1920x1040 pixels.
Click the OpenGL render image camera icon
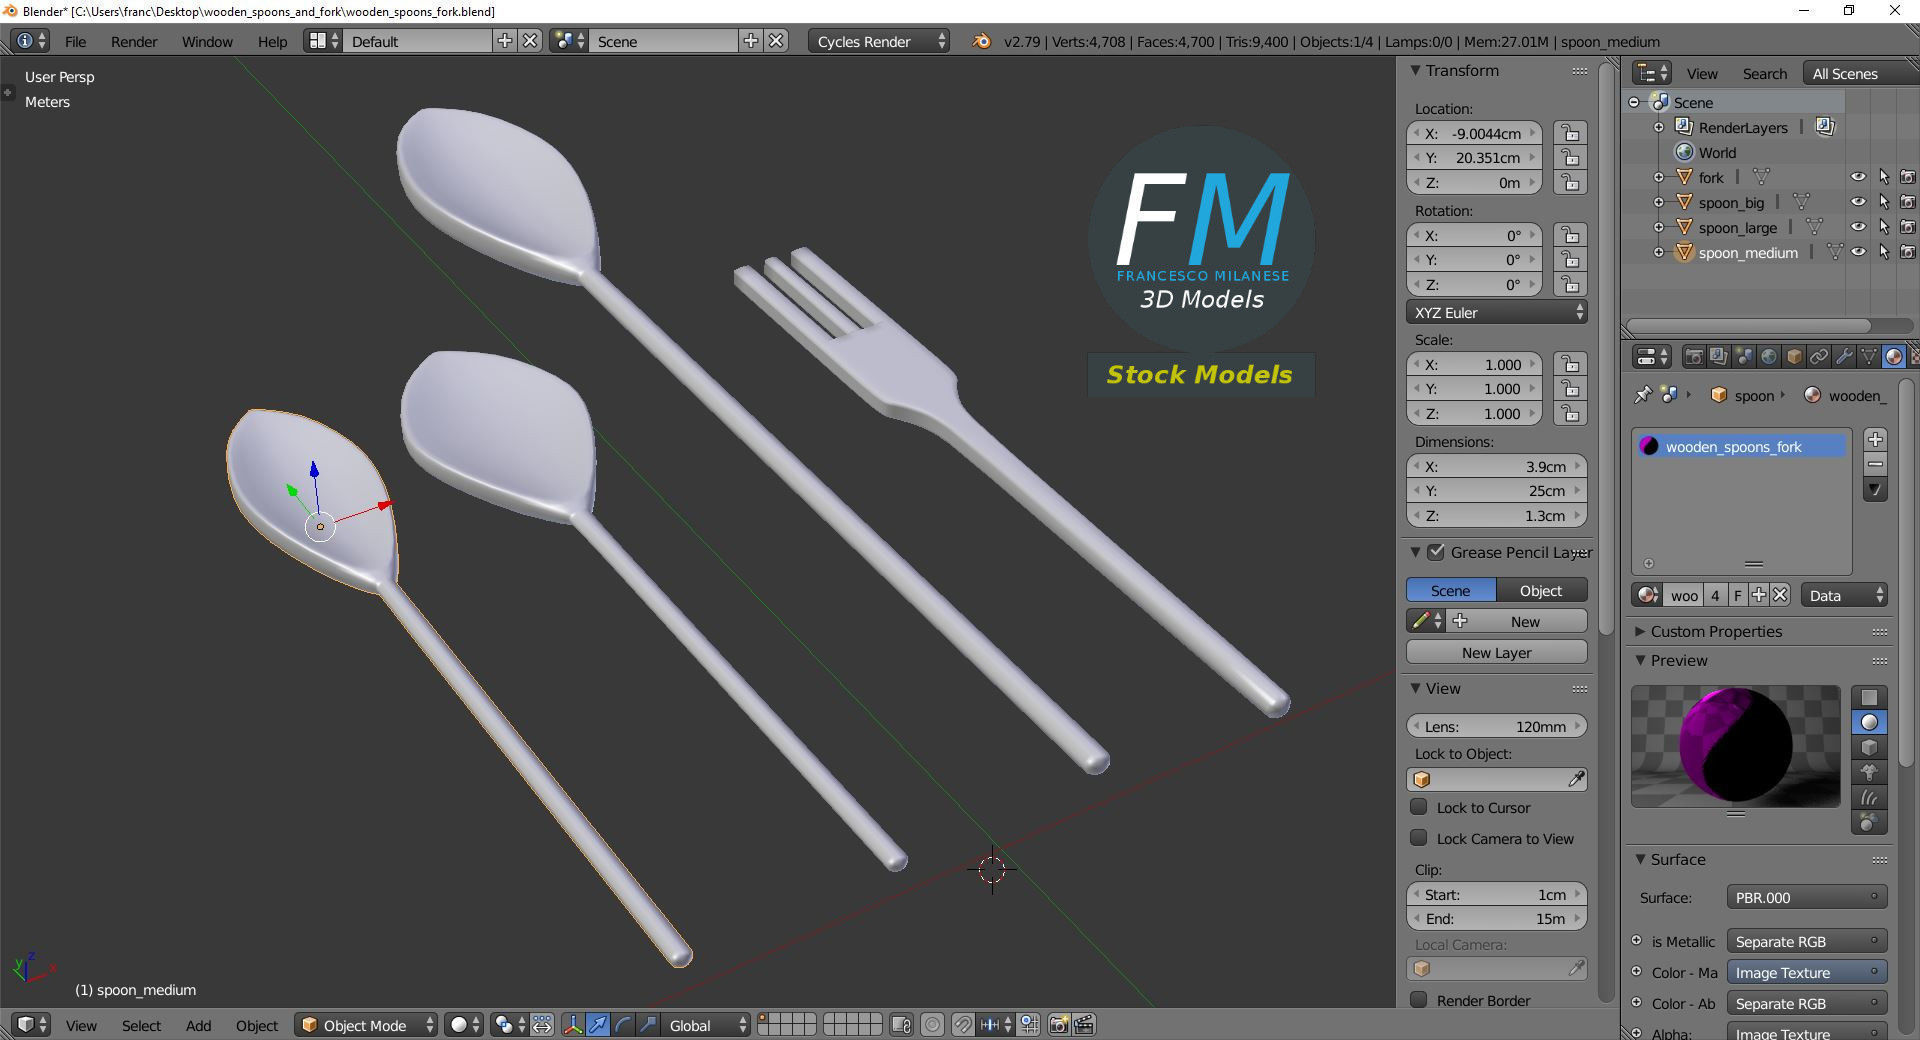click(1059, 1025)
